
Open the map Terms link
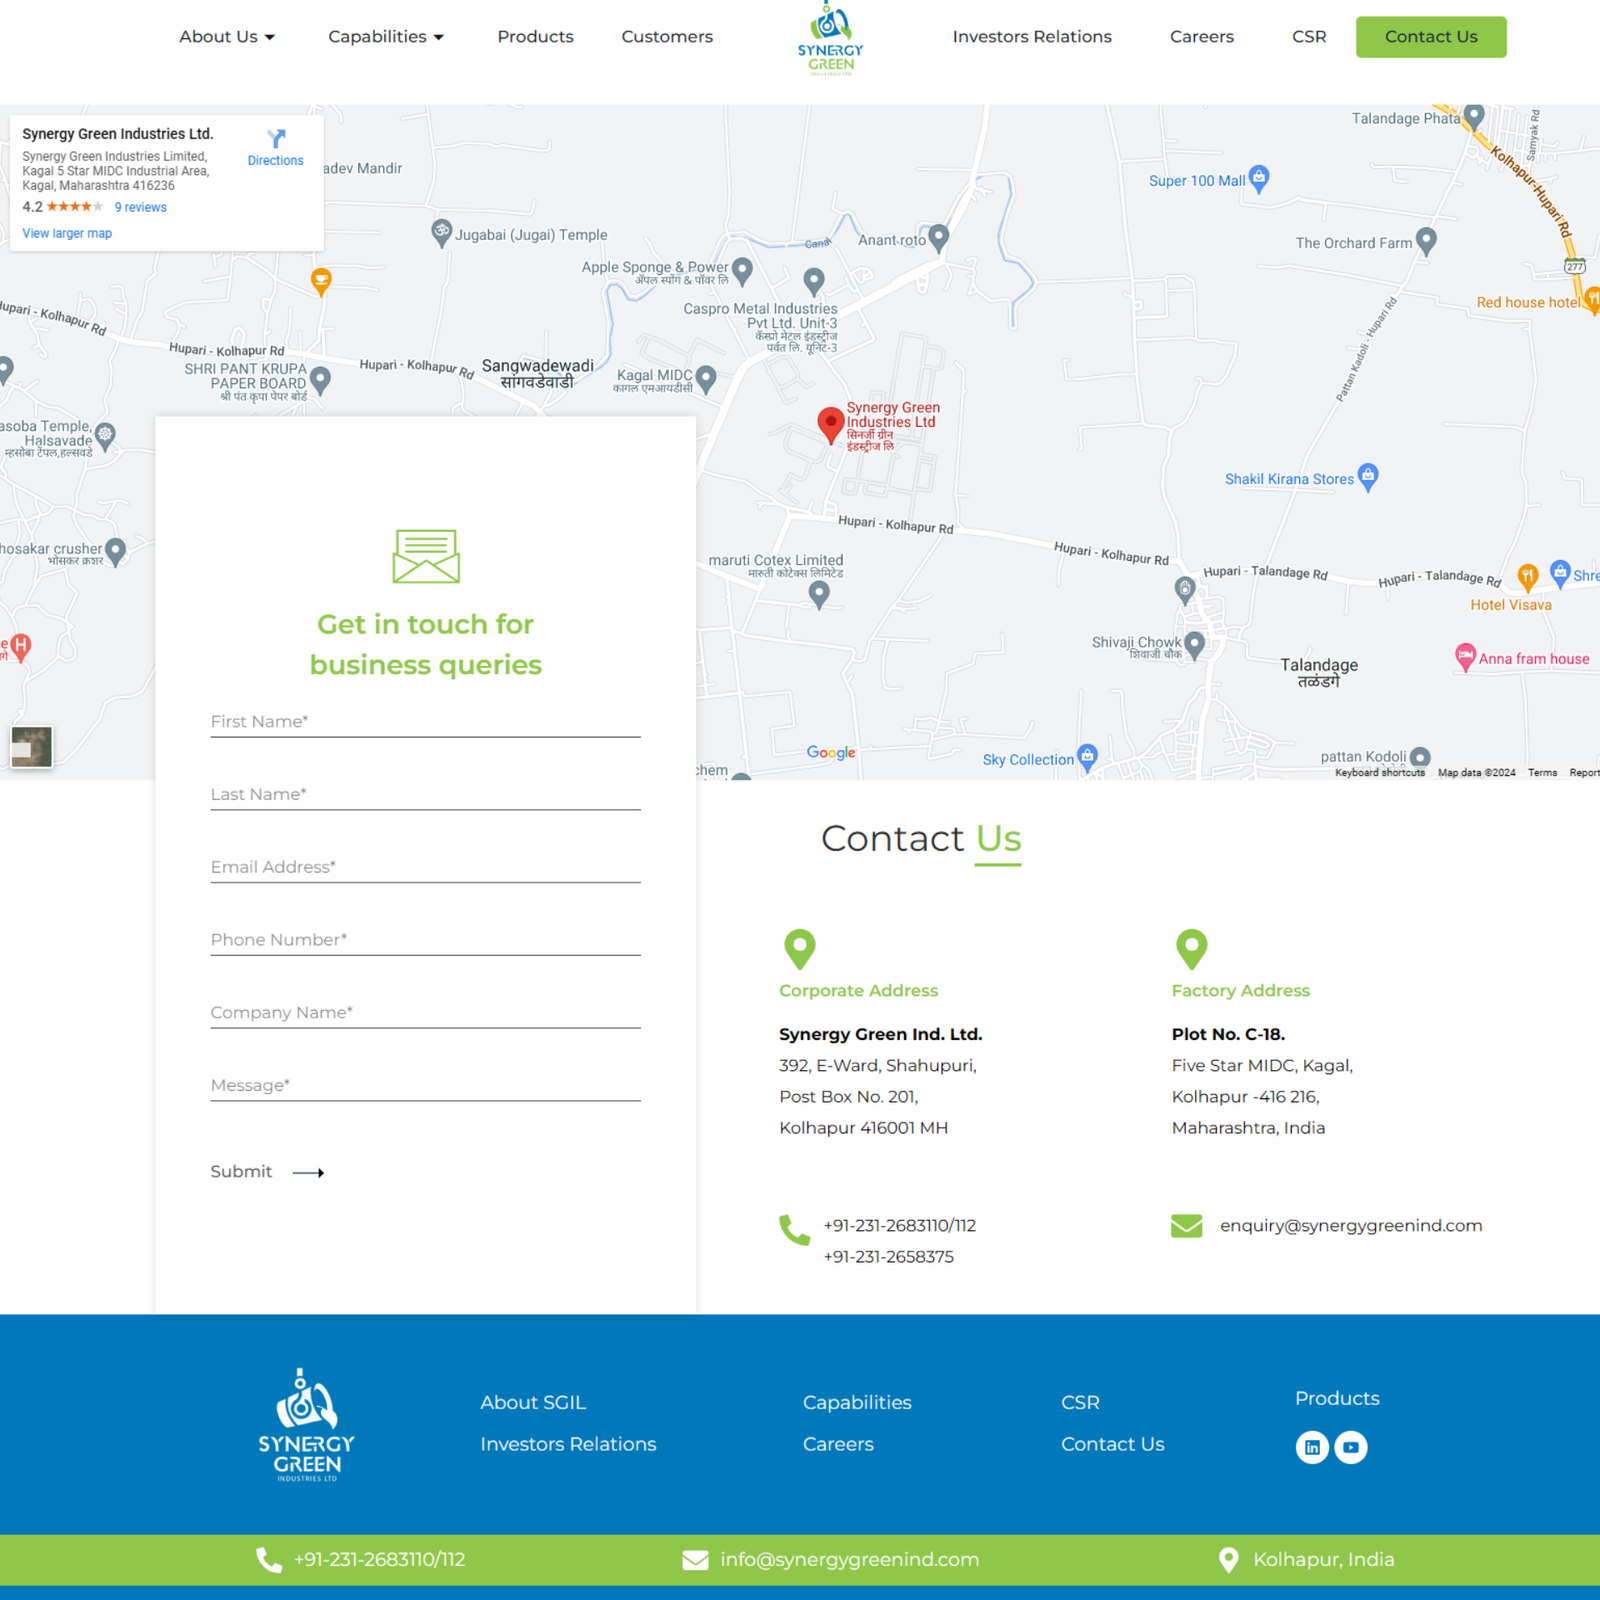[1542, 773]
